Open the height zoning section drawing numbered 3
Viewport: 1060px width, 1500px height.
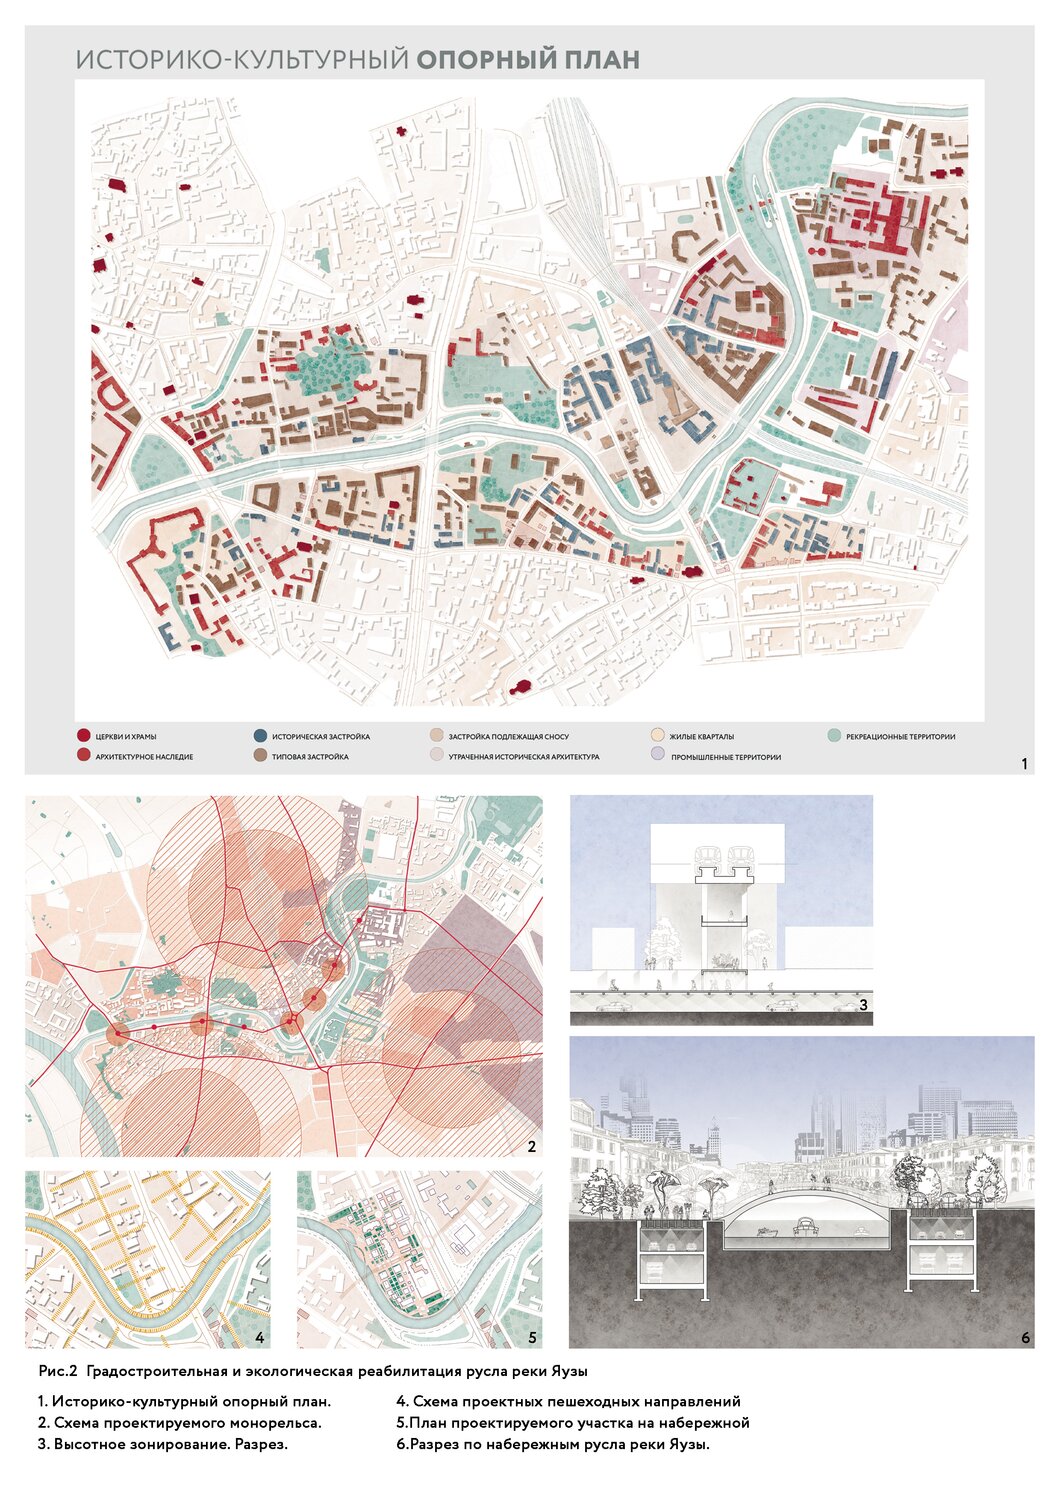coord(721,910)
